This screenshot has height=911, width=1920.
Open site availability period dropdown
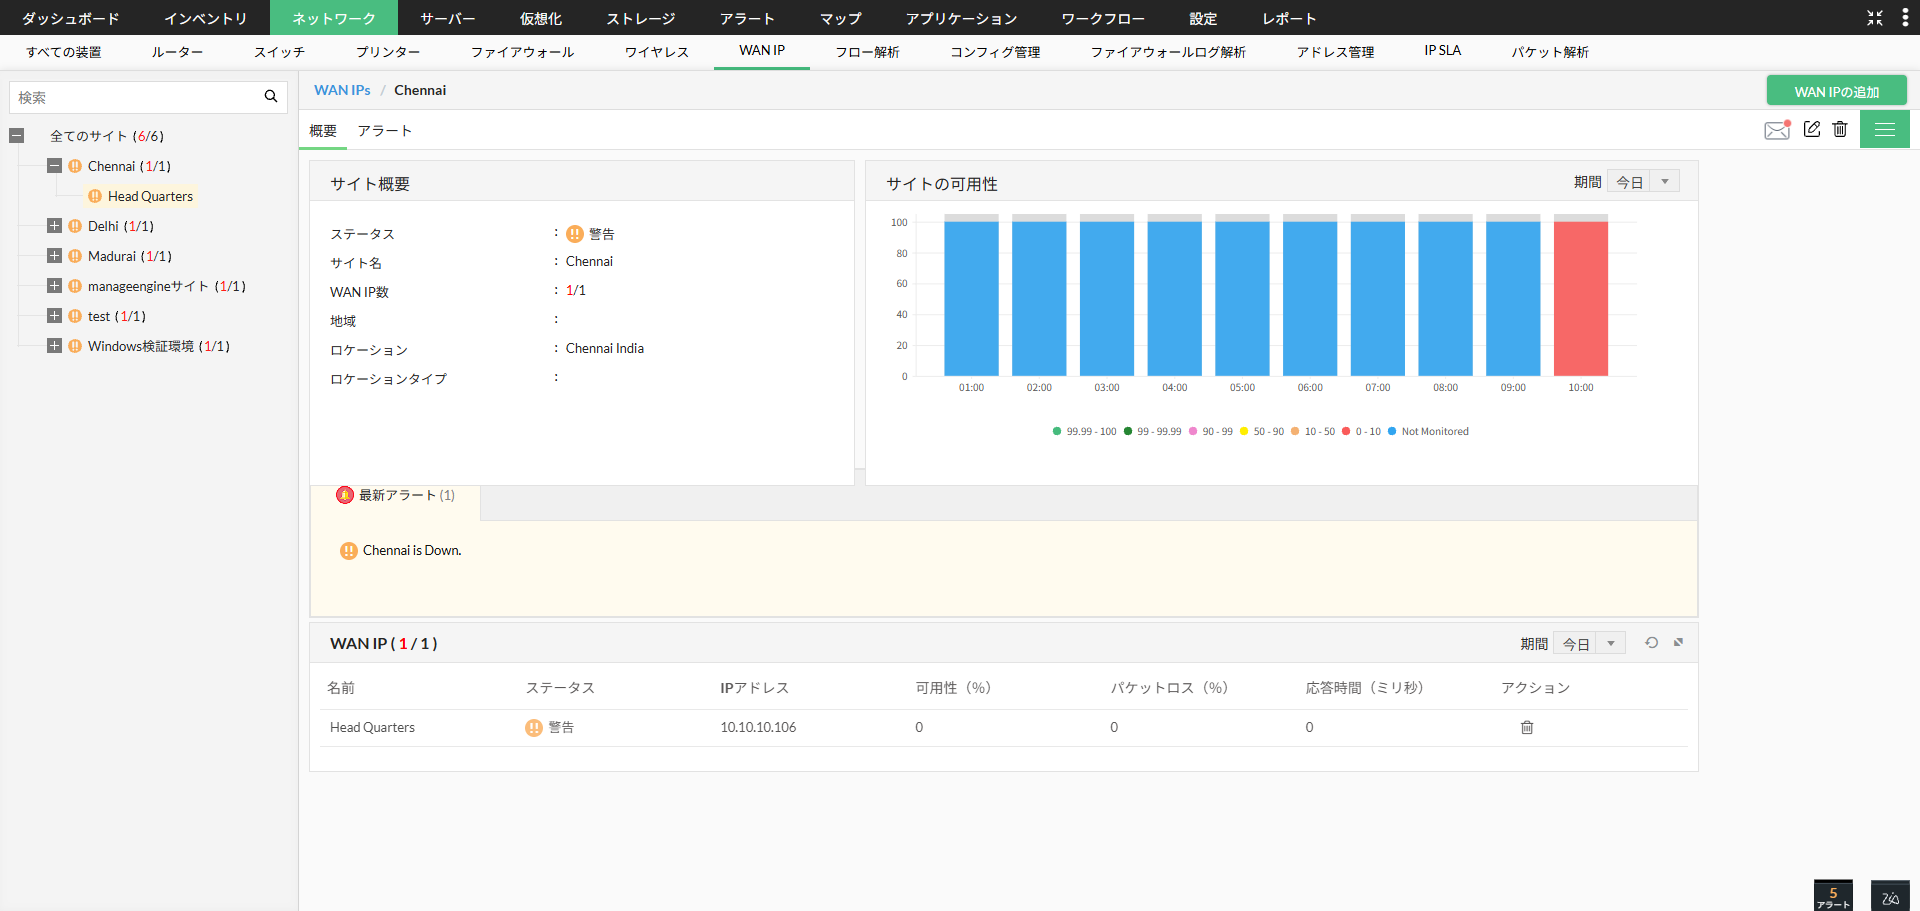(x=1643, y=182)
